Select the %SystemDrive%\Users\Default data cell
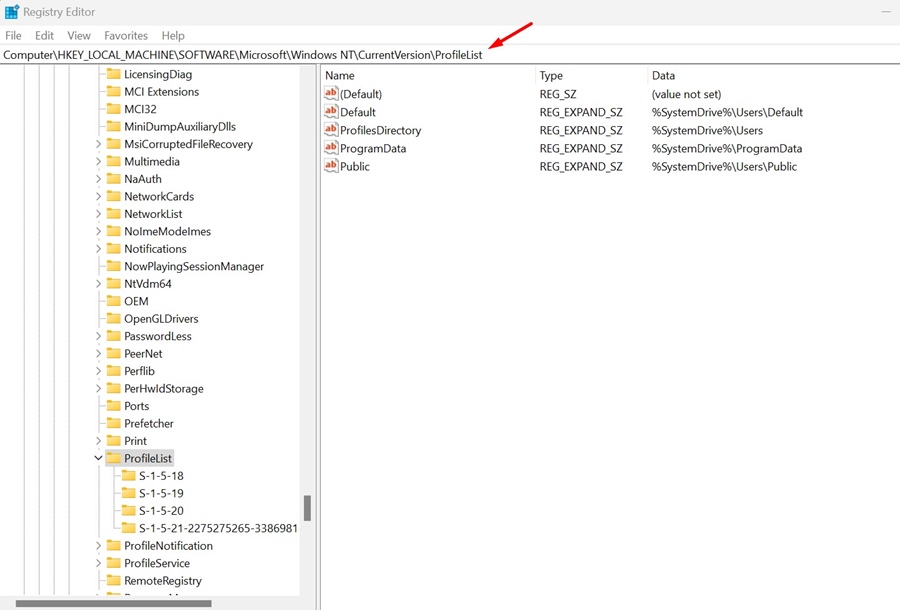 tap(727, 112)
